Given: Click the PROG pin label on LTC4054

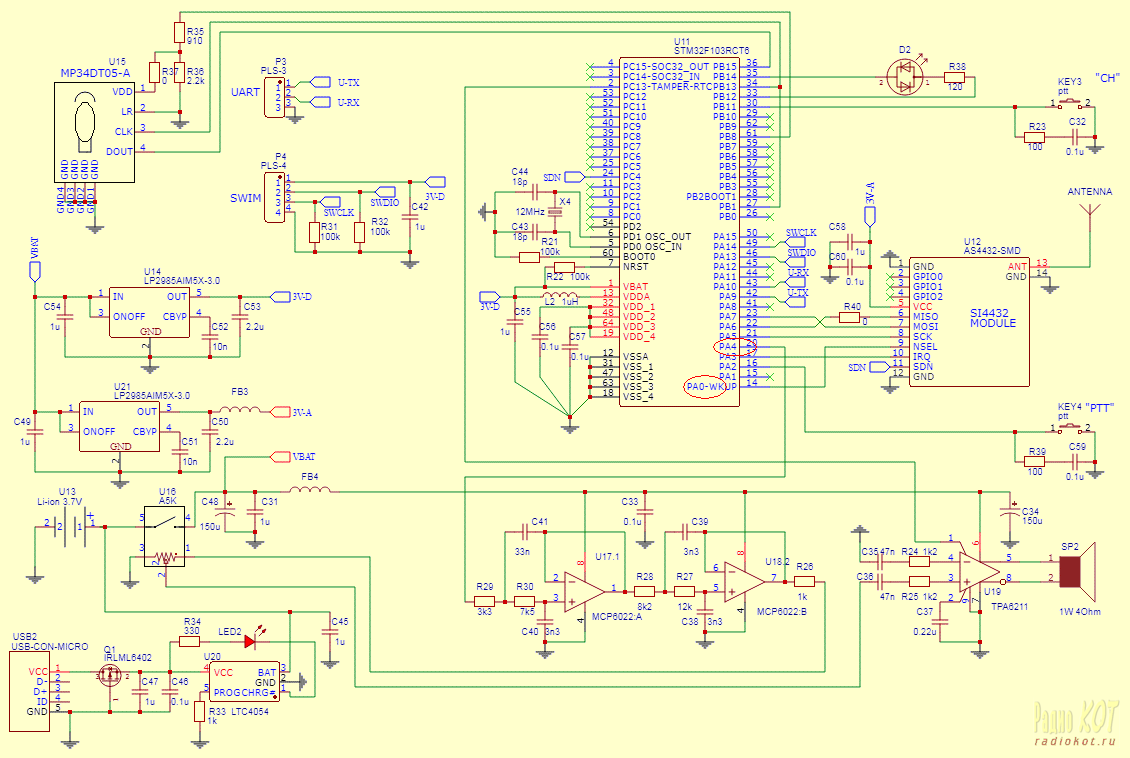Looking at the screenshot, I should point(228,692).
